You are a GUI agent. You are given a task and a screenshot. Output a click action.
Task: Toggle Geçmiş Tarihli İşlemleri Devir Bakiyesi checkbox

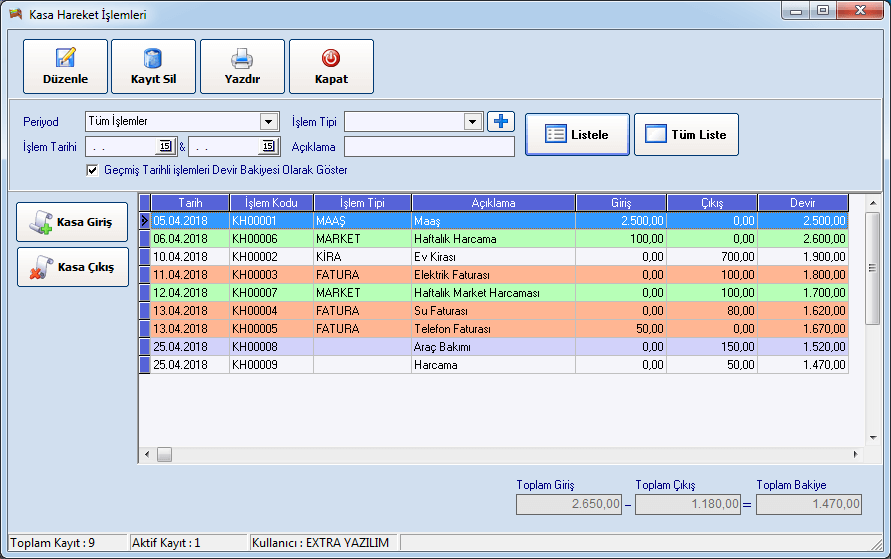tap(92, 171)
